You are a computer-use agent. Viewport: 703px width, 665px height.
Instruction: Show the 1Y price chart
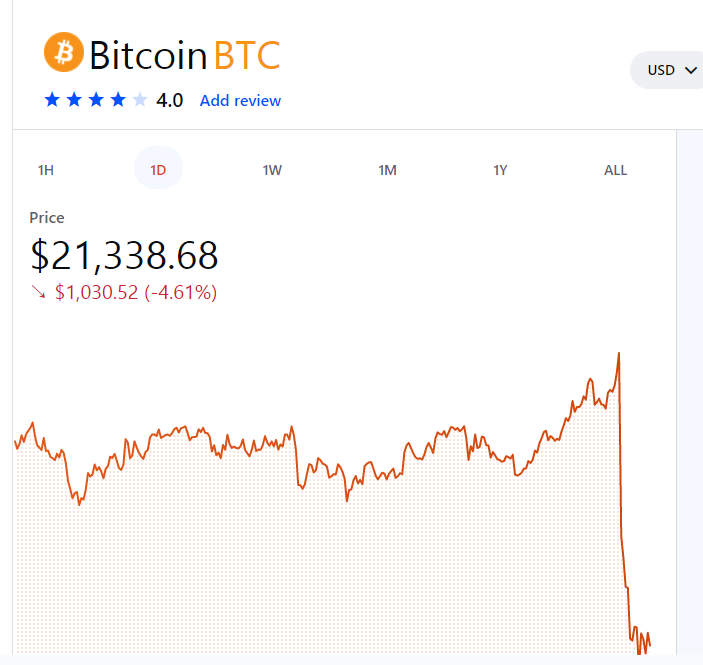pyautogui.click(x=501, y=170)
